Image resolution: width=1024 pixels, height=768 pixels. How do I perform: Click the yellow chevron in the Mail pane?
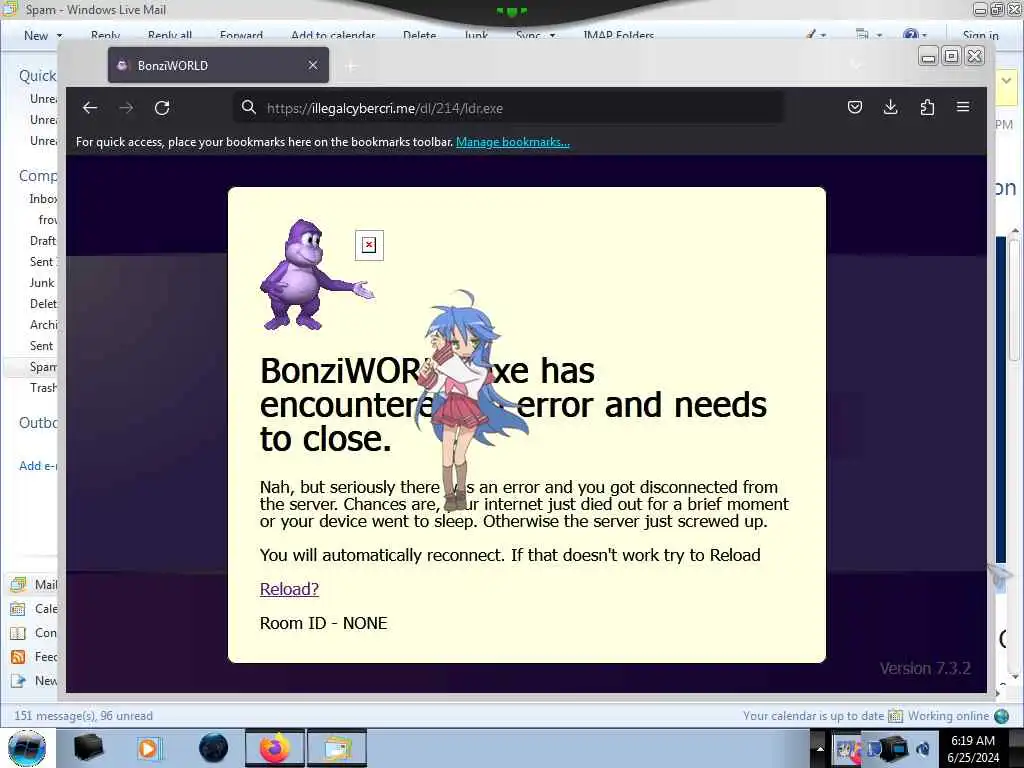pyautogui.click(x=1006, y=81)
